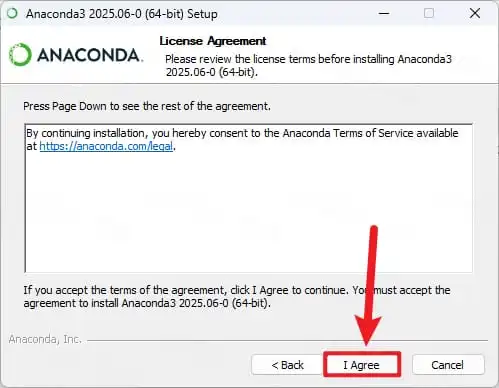Click the 'By continuing installation' license sentence
499x388 pixels.
pos(242,140)
